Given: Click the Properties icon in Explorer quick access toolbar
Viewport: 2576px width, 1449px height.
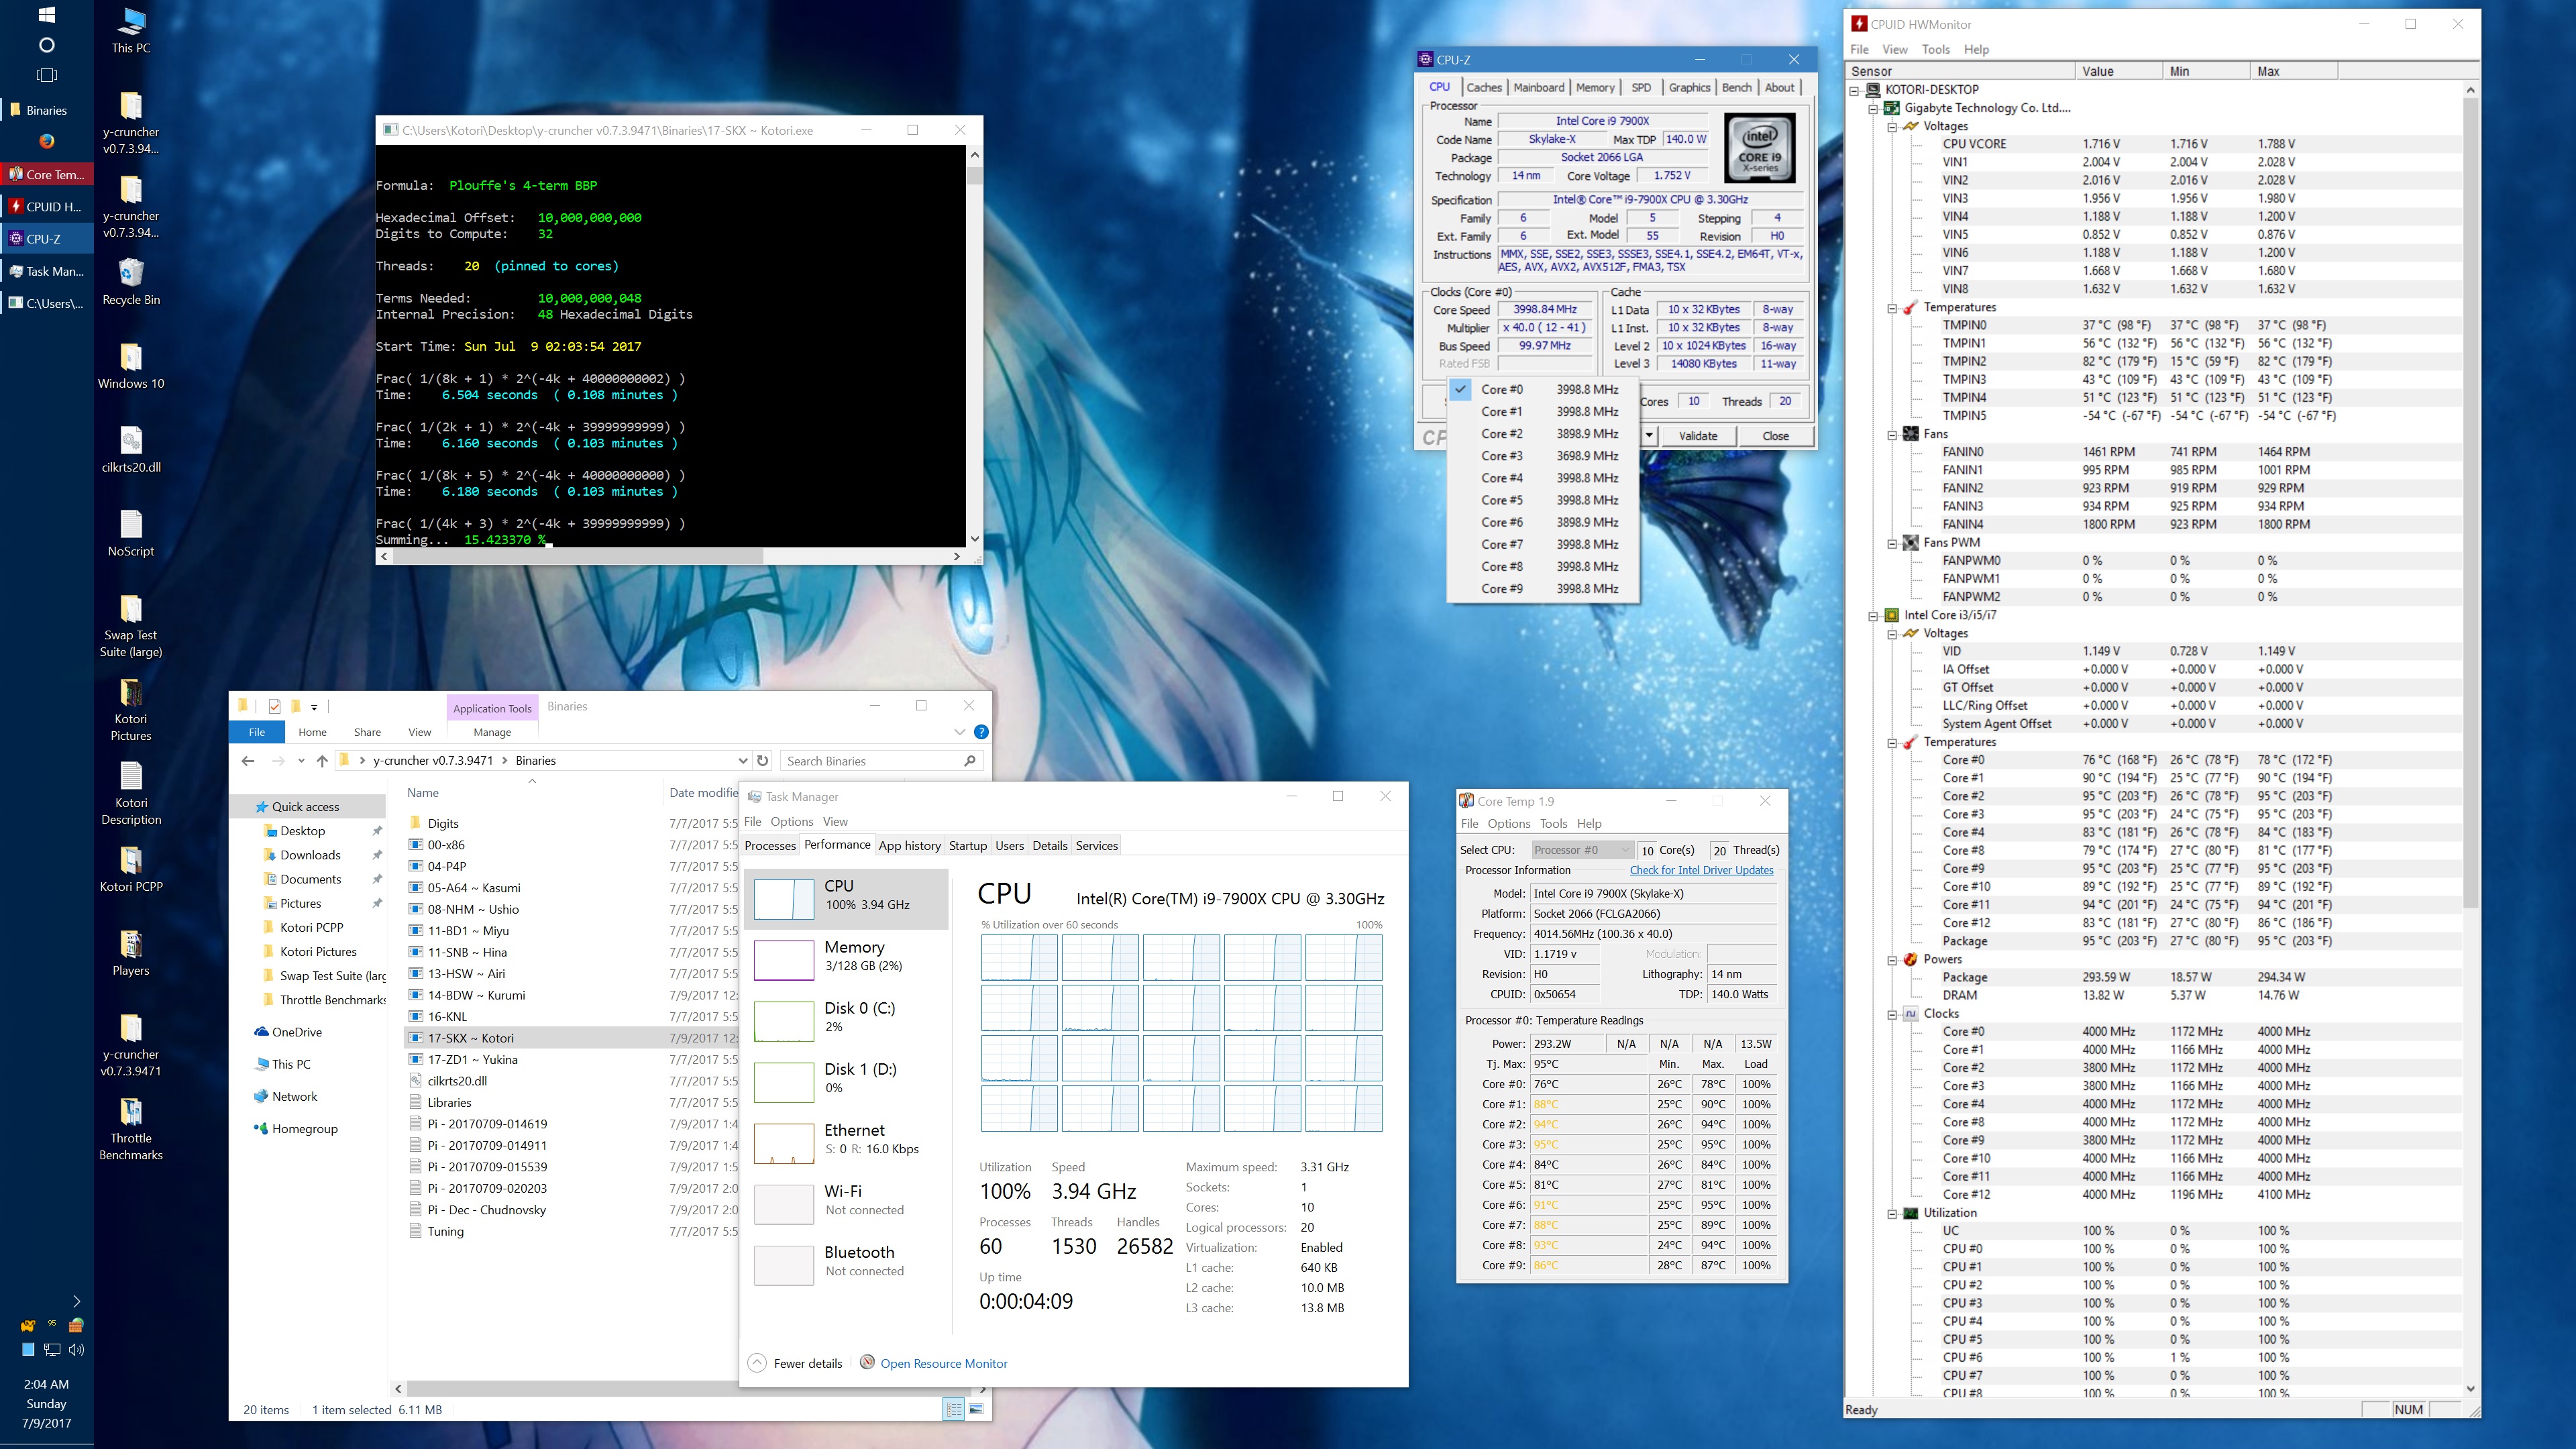Looking at the screenshot, I should (x=274, y=706).
